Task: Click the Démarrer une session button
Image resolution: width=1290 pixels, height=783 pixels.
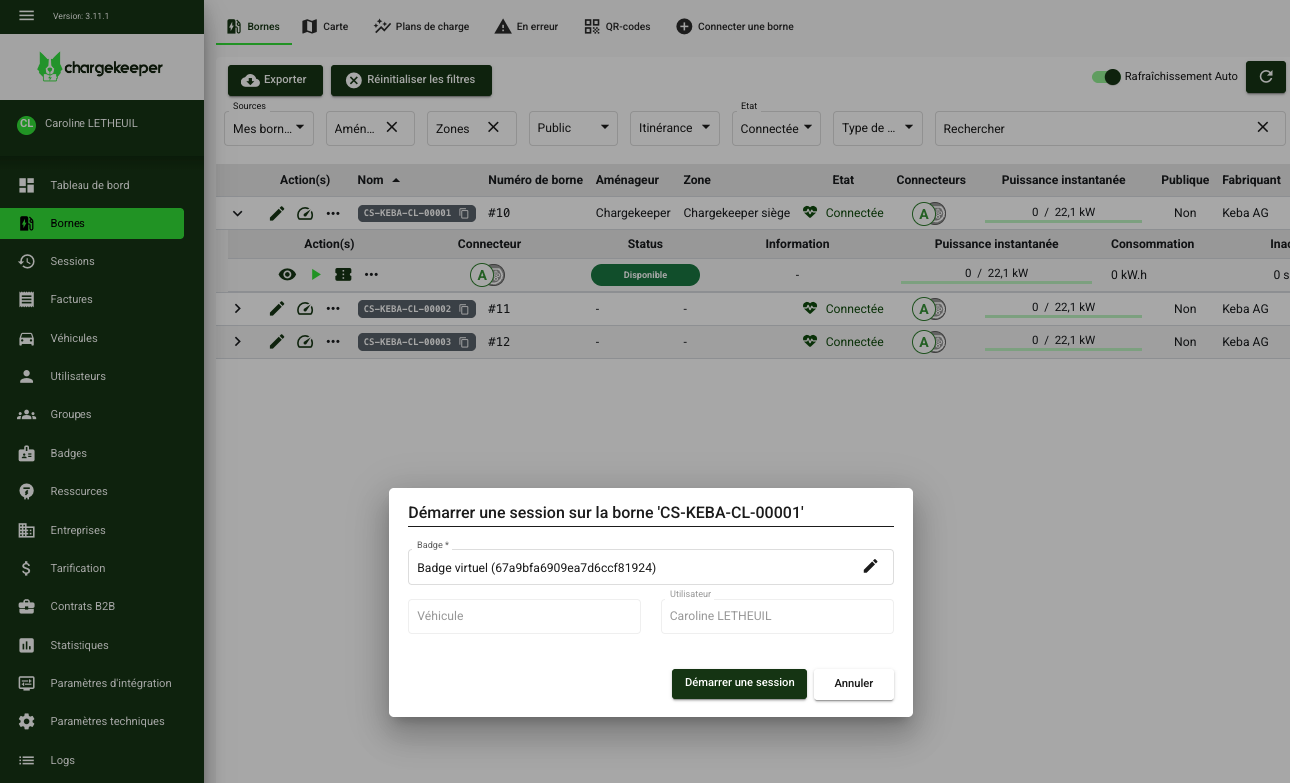Action: pyautogui.click(x=739, y=683)
